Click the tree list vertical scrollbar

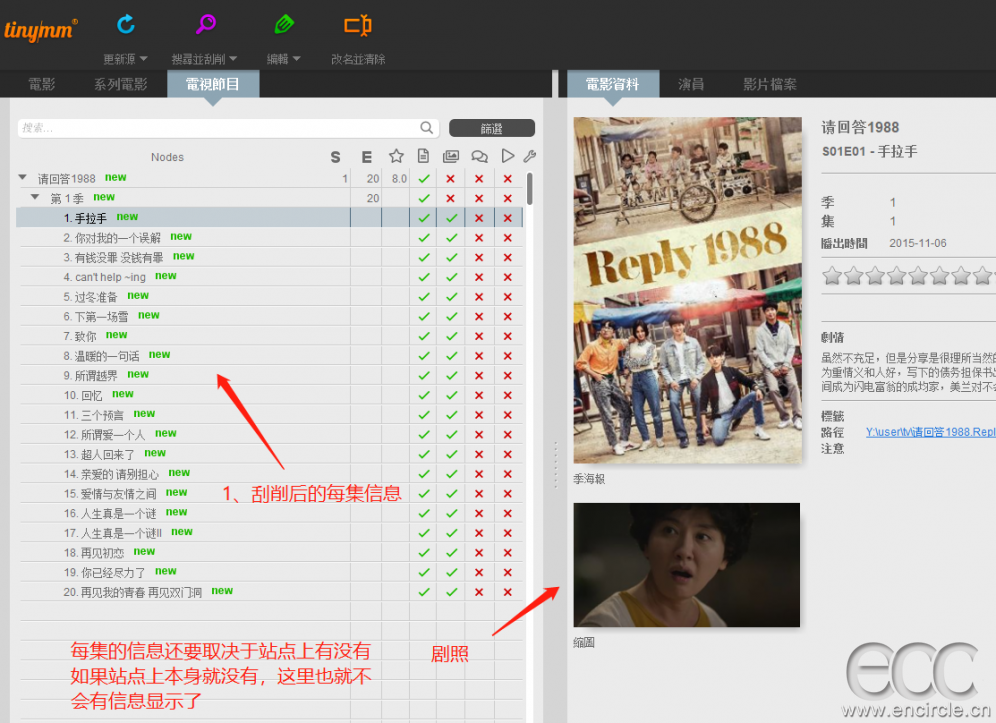[530, 189]
